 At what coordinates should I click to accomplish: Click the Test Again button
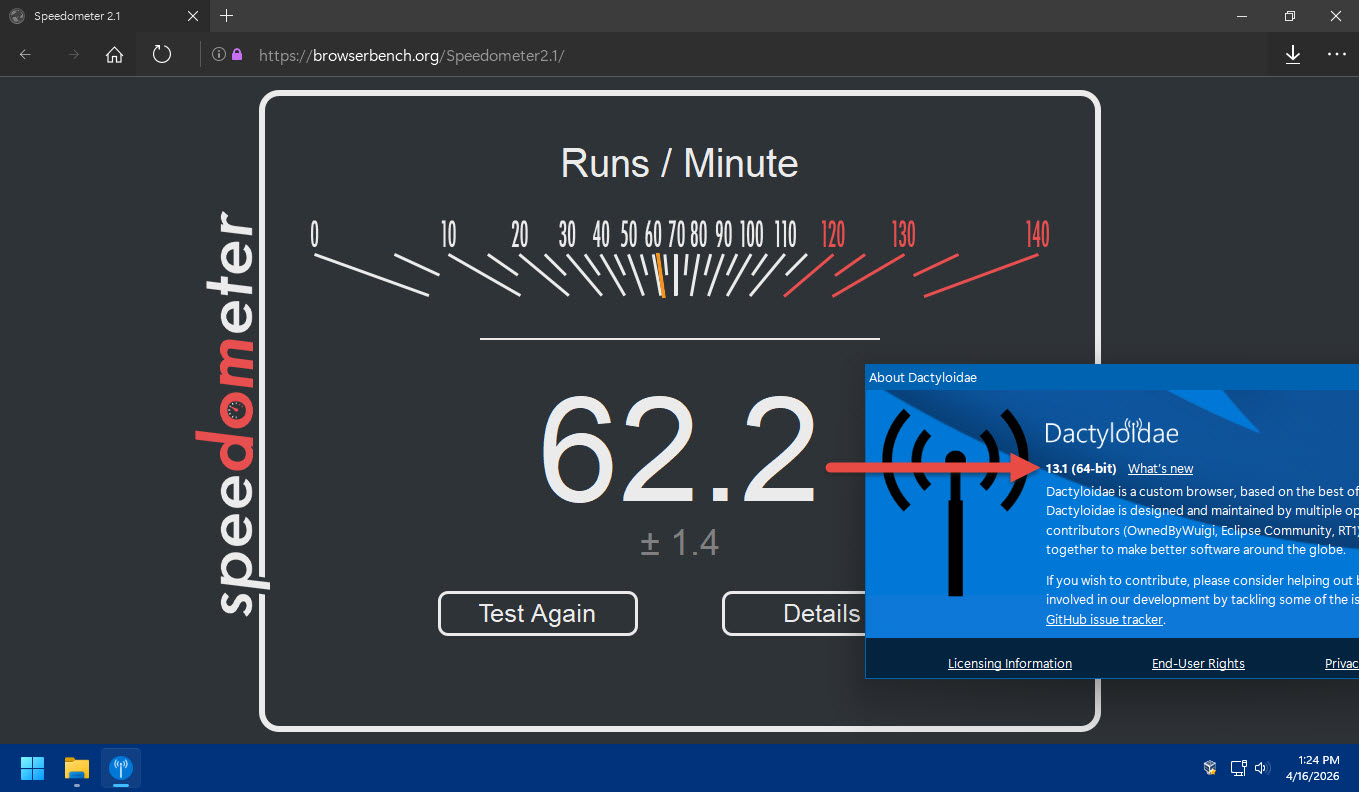[x=537, y=613]
